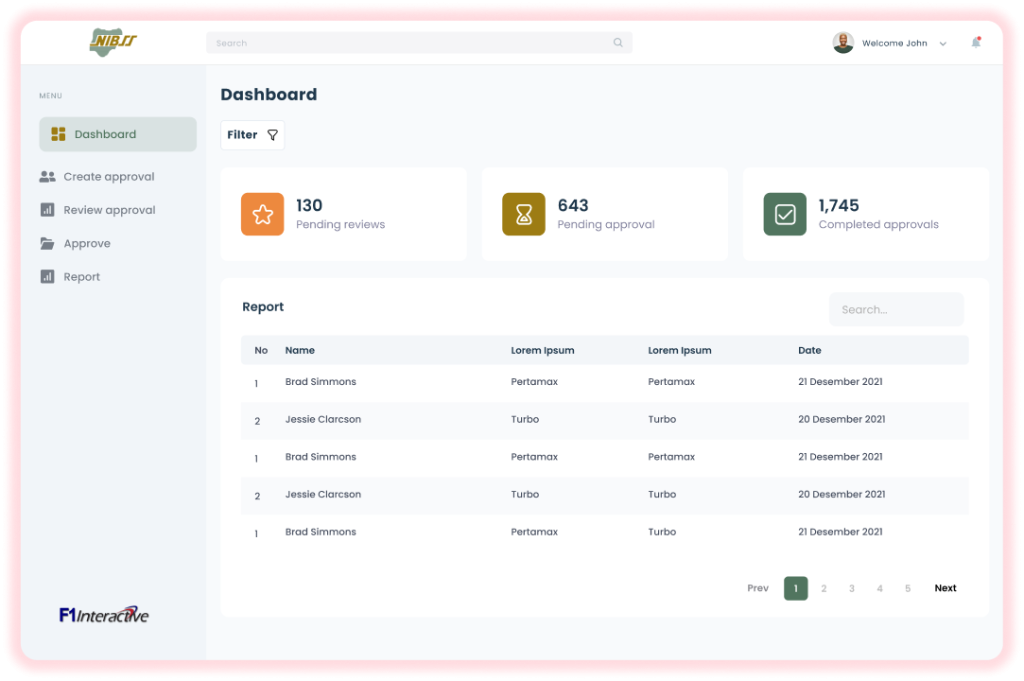Open the Dashboard menu item

point(117,134)
